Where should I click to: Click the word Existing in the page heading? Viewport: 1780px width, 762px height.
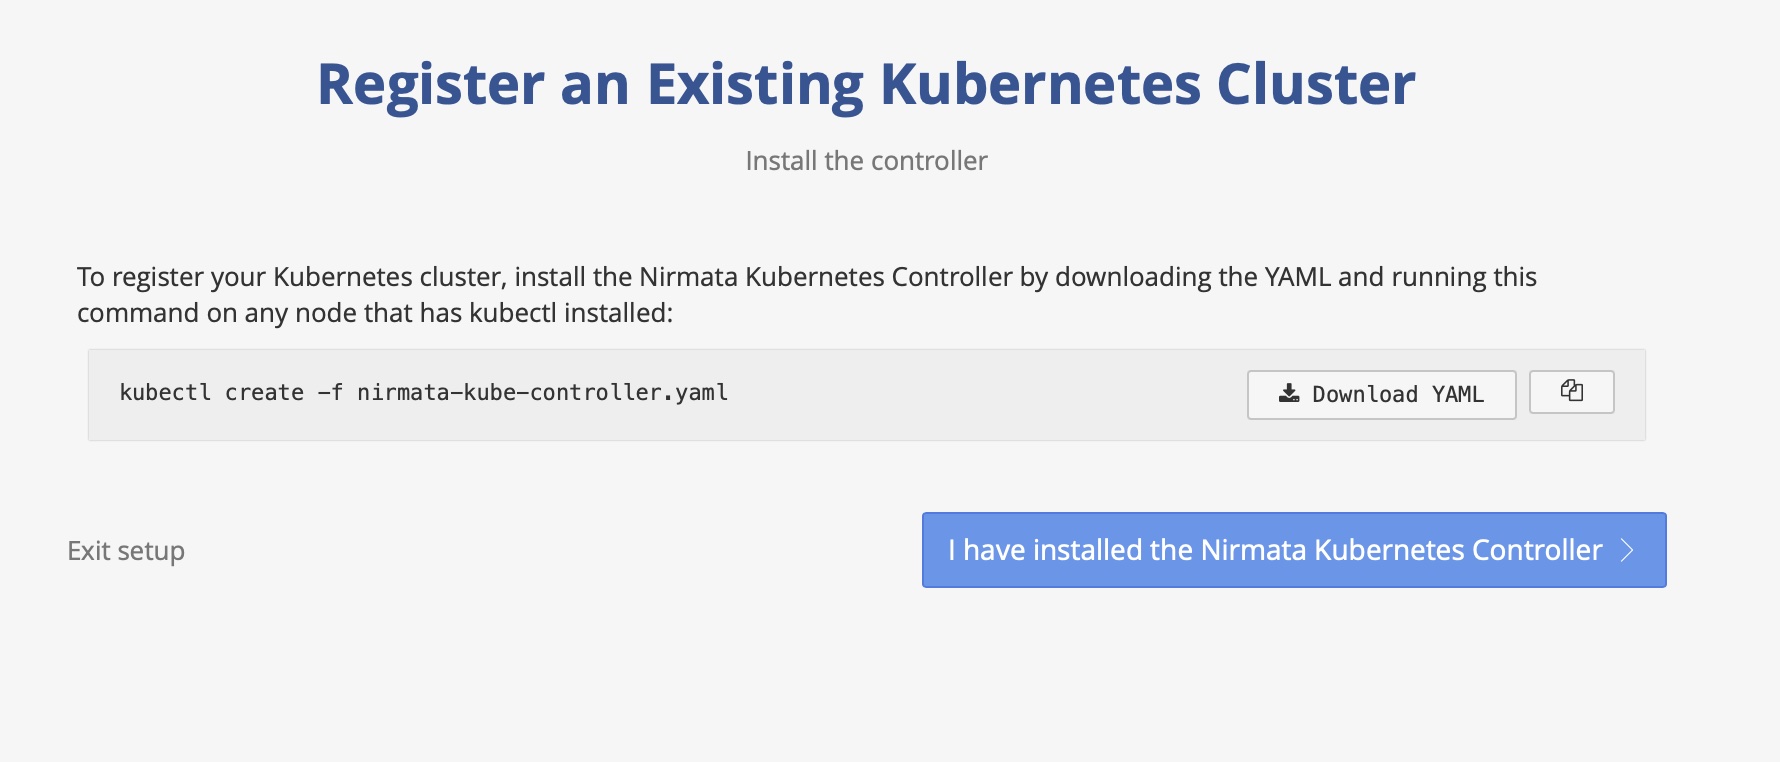pyautogui.click(x=755, y=85)
